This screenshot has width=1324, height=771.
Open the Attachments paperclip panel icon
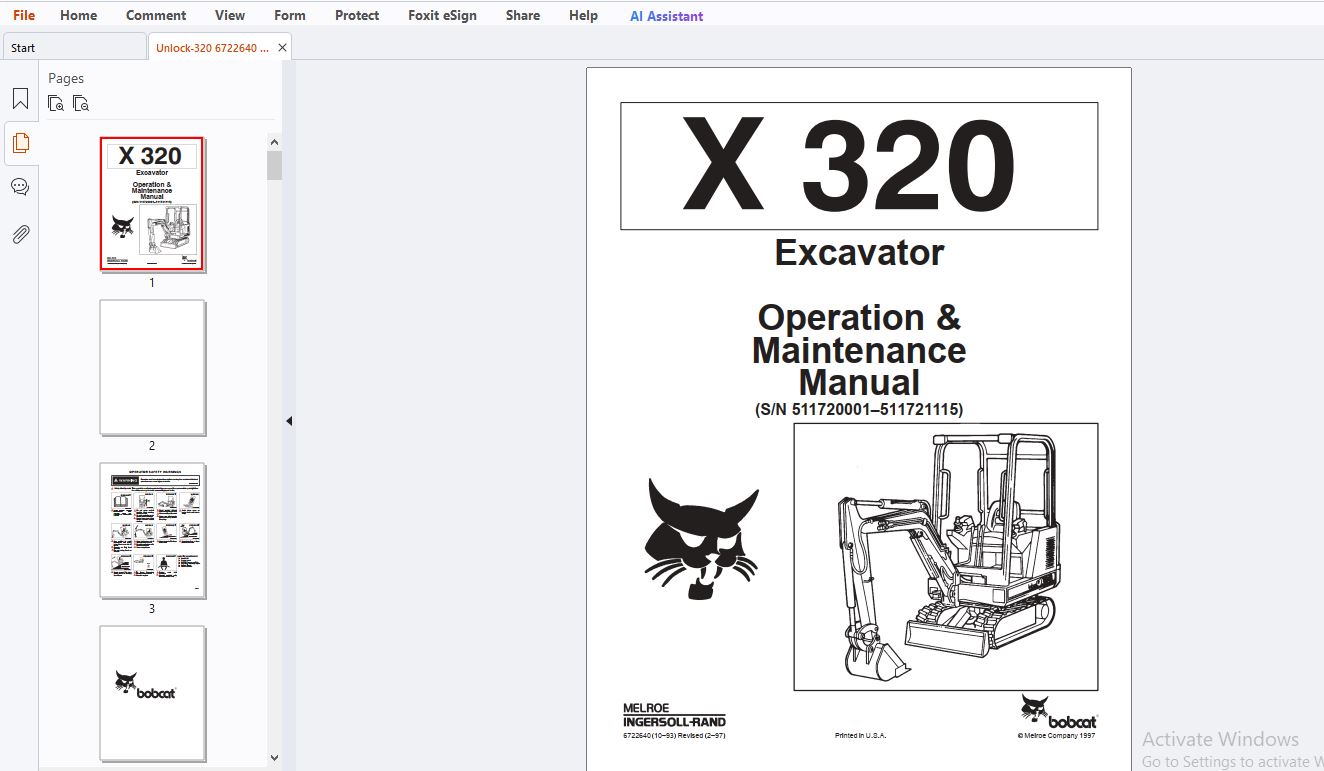(20, 235)
